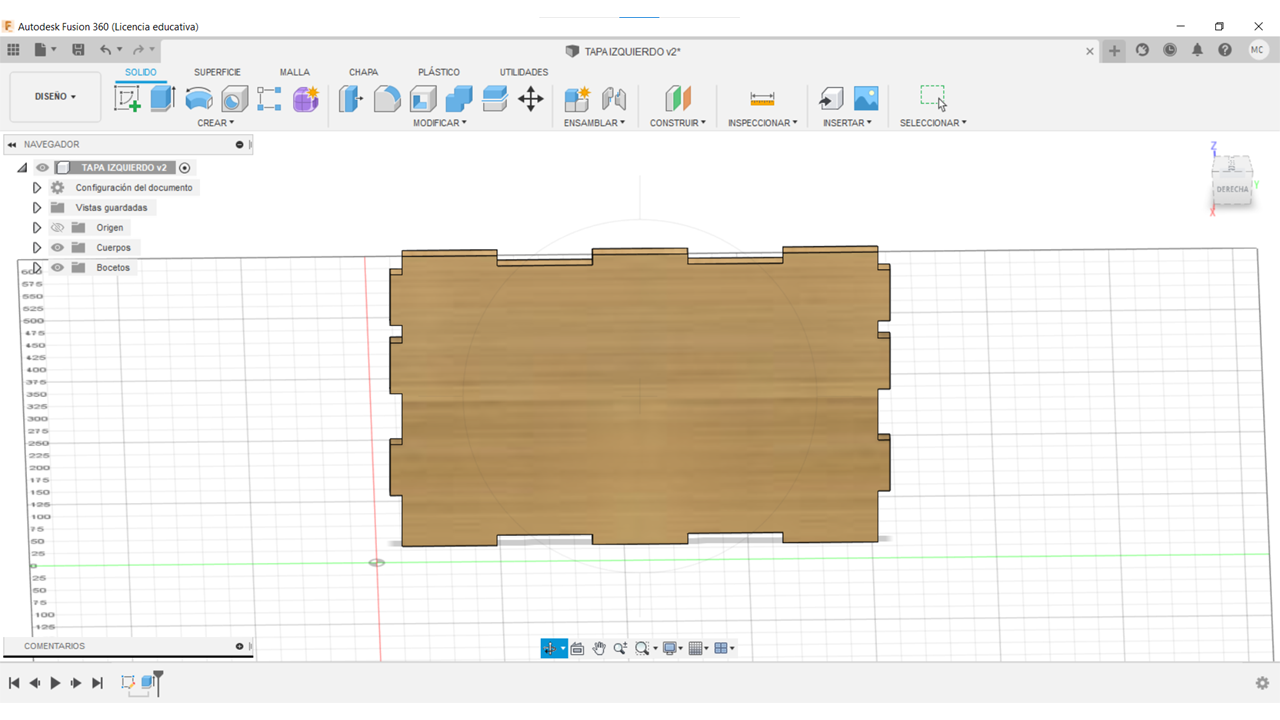
Task: Click the Save disk icon
Action: pyautogui.click(x=78, y=50)
